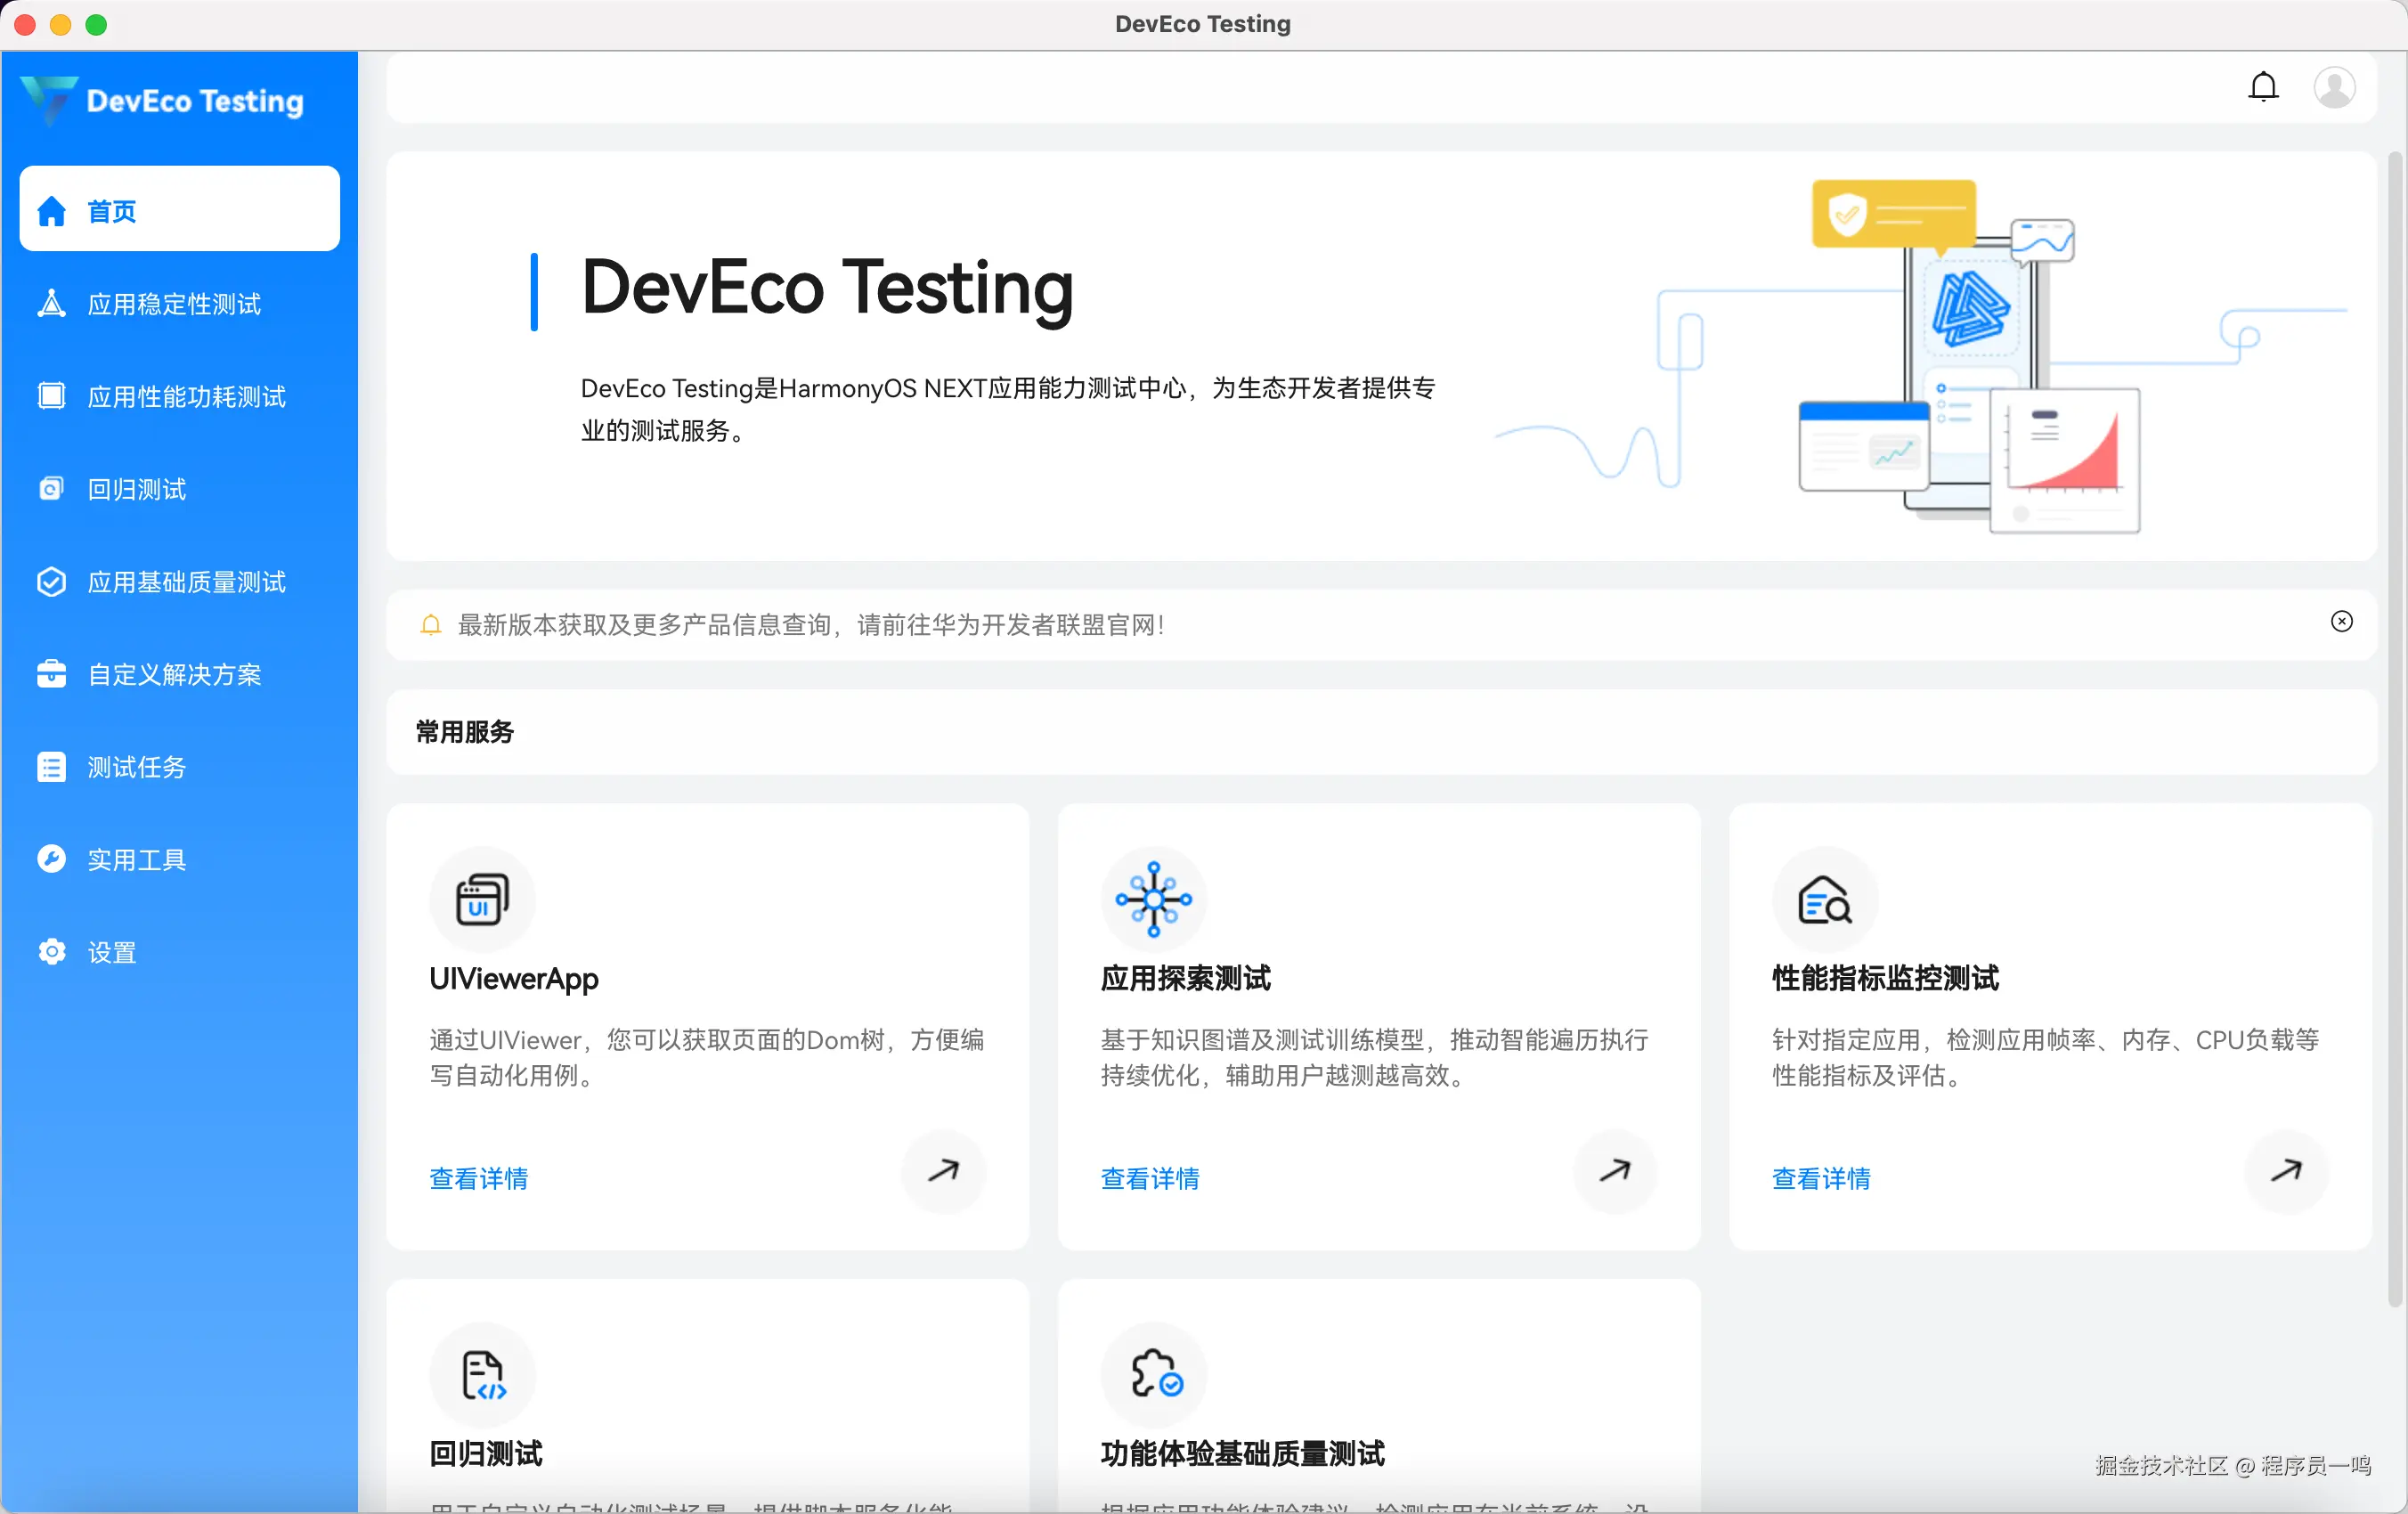Click 查看详情 link under 应用探索测试

[x=1149, y=1179]
